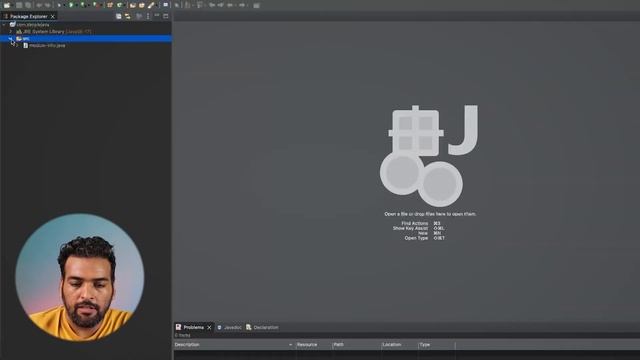This screenshot has height=360, width=640.
Task: Maximize the Package Explorer view
Action: coord(166,16)
